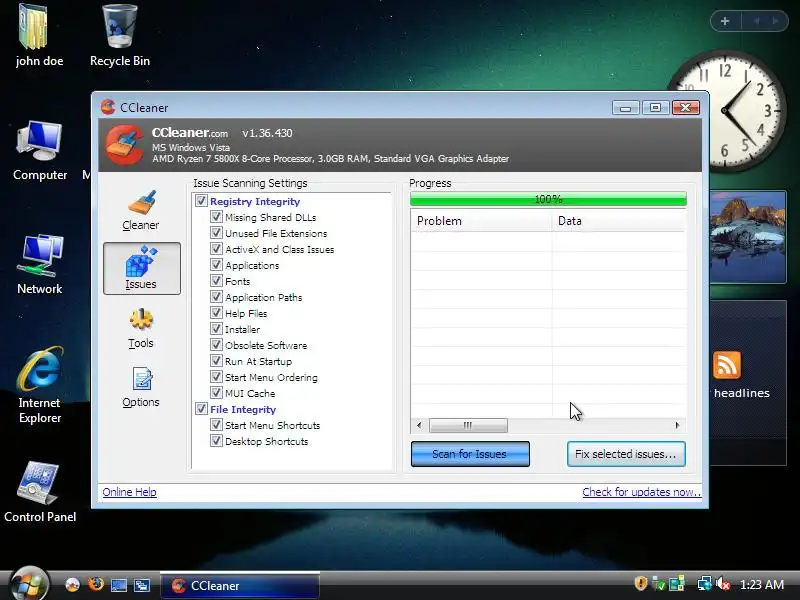Toggle Help Files checkbox
Image resolution: width=800 pixels, height=600 pixels.
click(x=216, y=313)
